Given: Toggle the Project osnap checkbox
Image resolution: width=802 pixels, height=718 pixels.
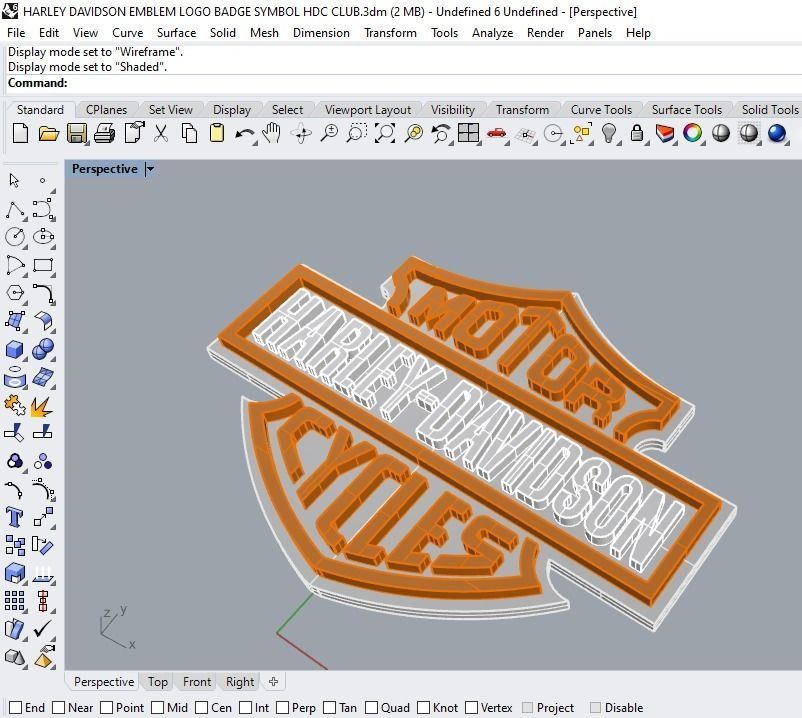Looking at the screenshot, I should pyautogui.click(x=527, y=708).
